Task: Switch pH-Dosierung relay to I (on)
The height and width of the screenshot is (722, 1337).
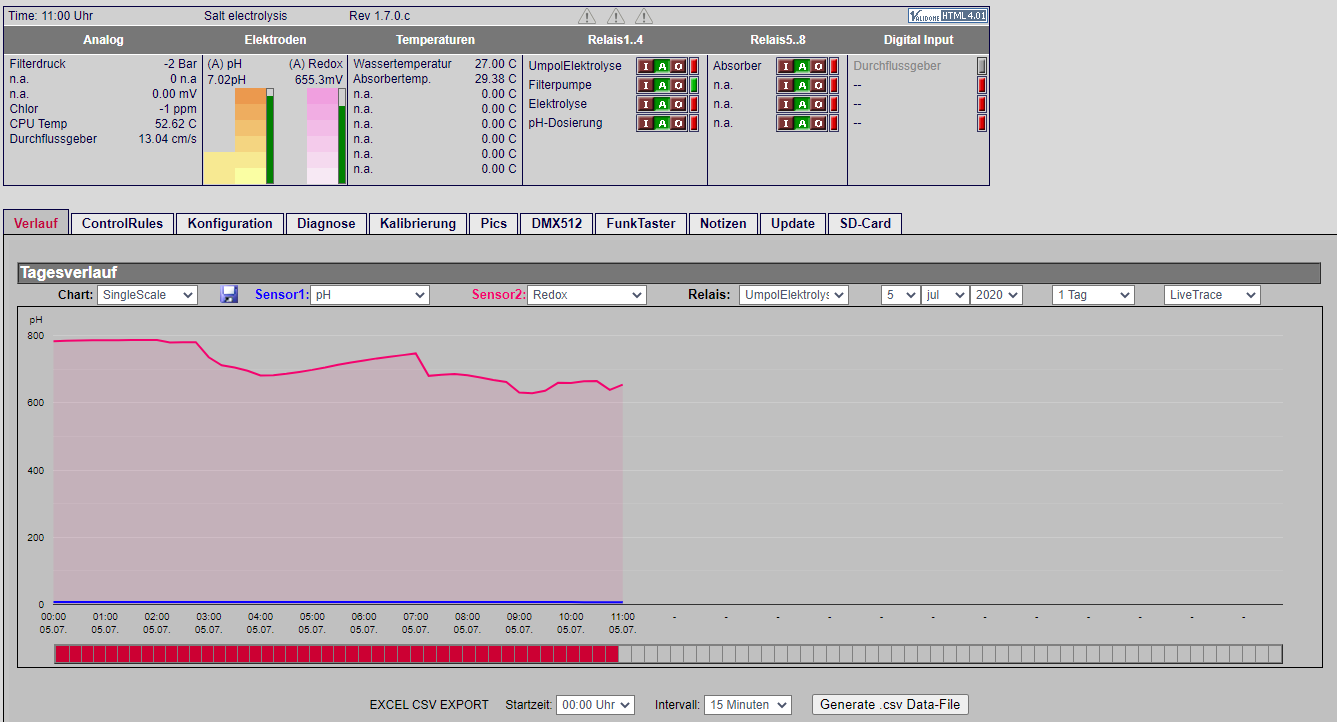Action: [x=646, y=123]
